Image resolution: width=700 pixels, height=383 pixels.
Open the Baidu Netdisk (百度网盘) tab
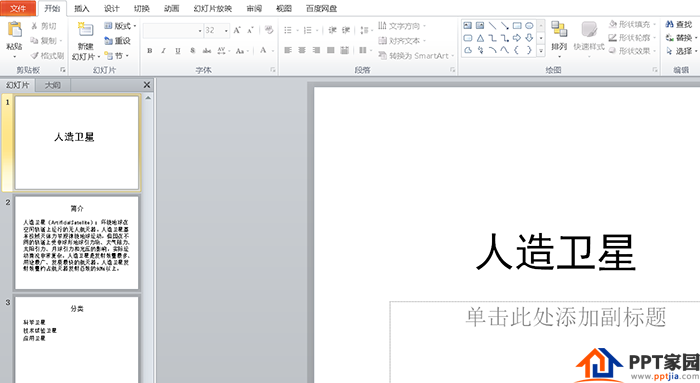coord(321,8)
